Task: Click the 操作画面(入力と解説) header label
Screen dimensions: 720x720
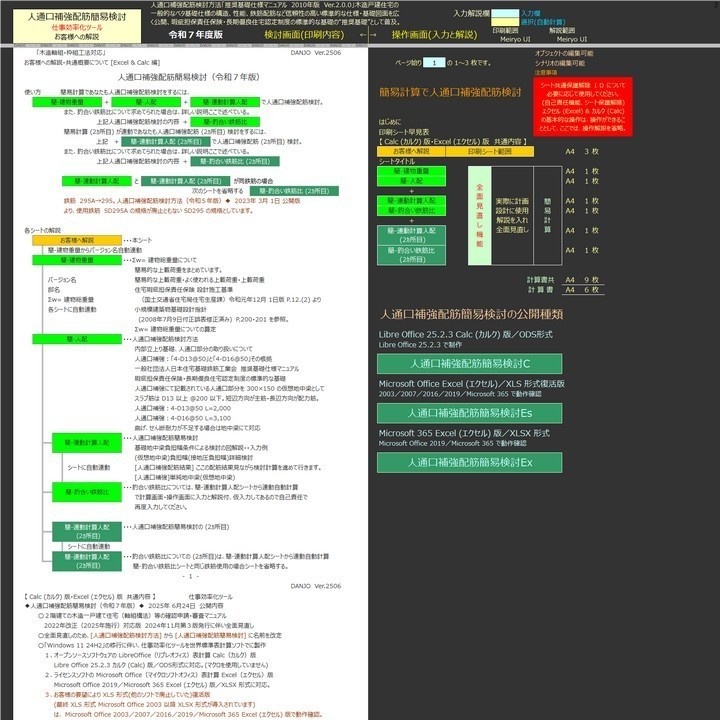Action: pos(434,34)
